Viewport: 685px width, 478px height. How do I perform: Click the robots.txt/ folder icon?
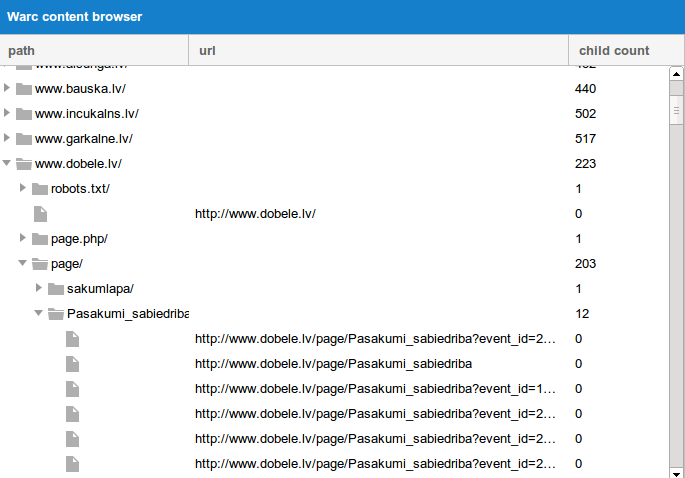click(40, 189)
